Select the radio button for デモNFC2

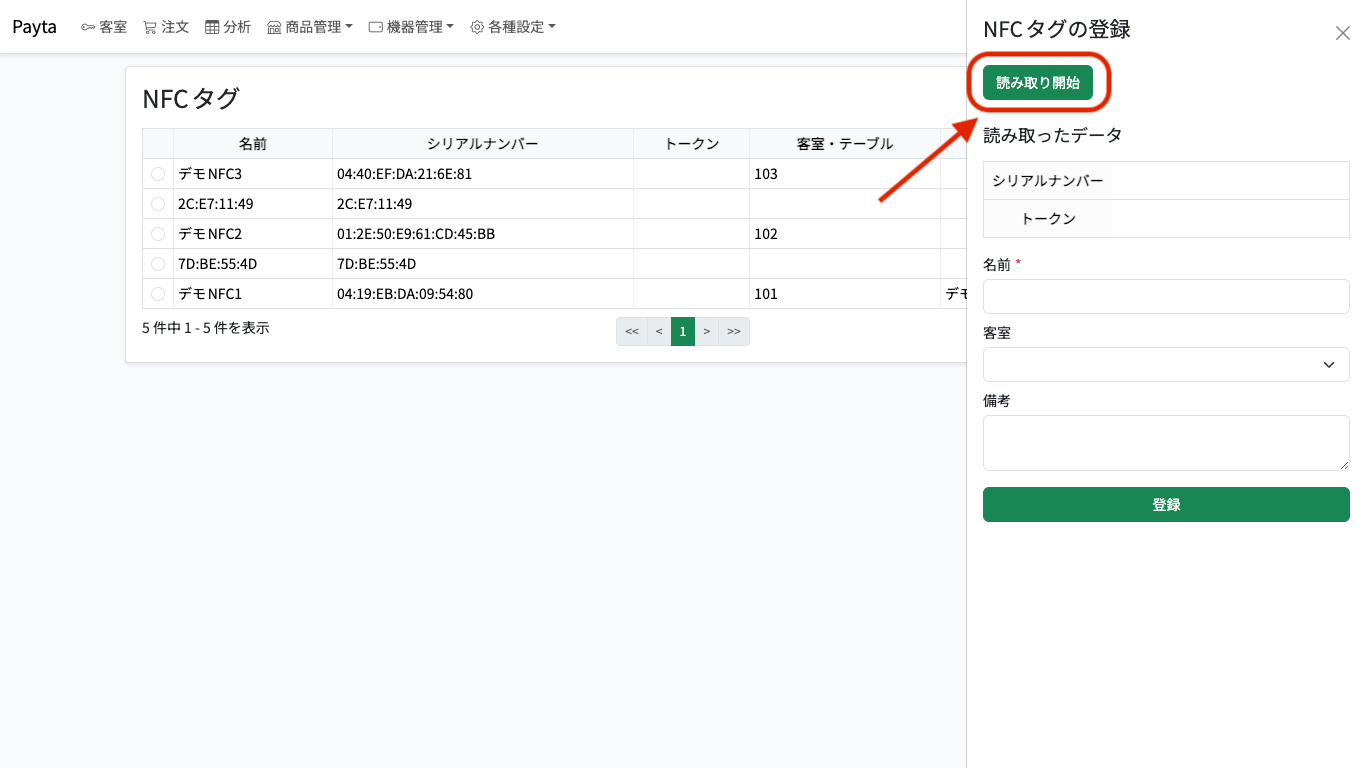pos(158,234)
